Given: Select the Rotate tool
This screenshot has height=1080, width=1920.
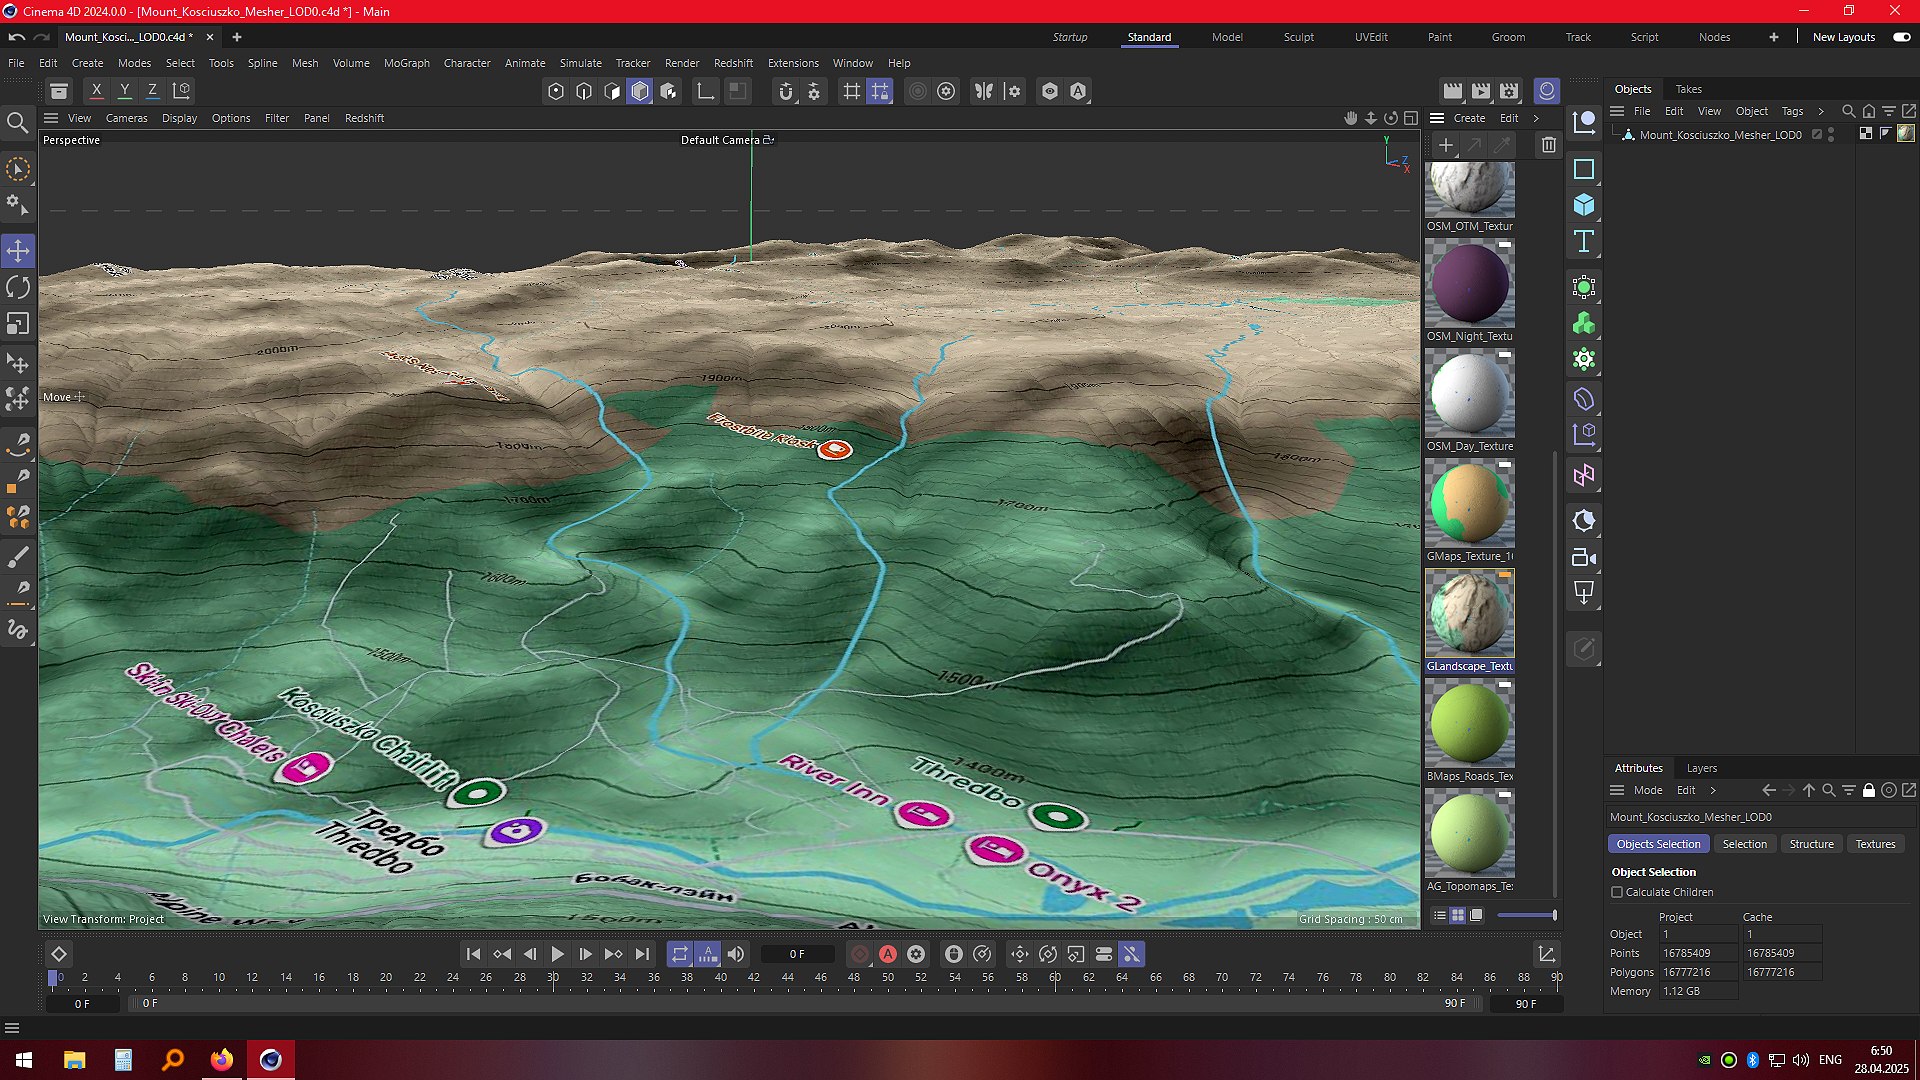Looking at the screenshot, I should pos(18,288).
